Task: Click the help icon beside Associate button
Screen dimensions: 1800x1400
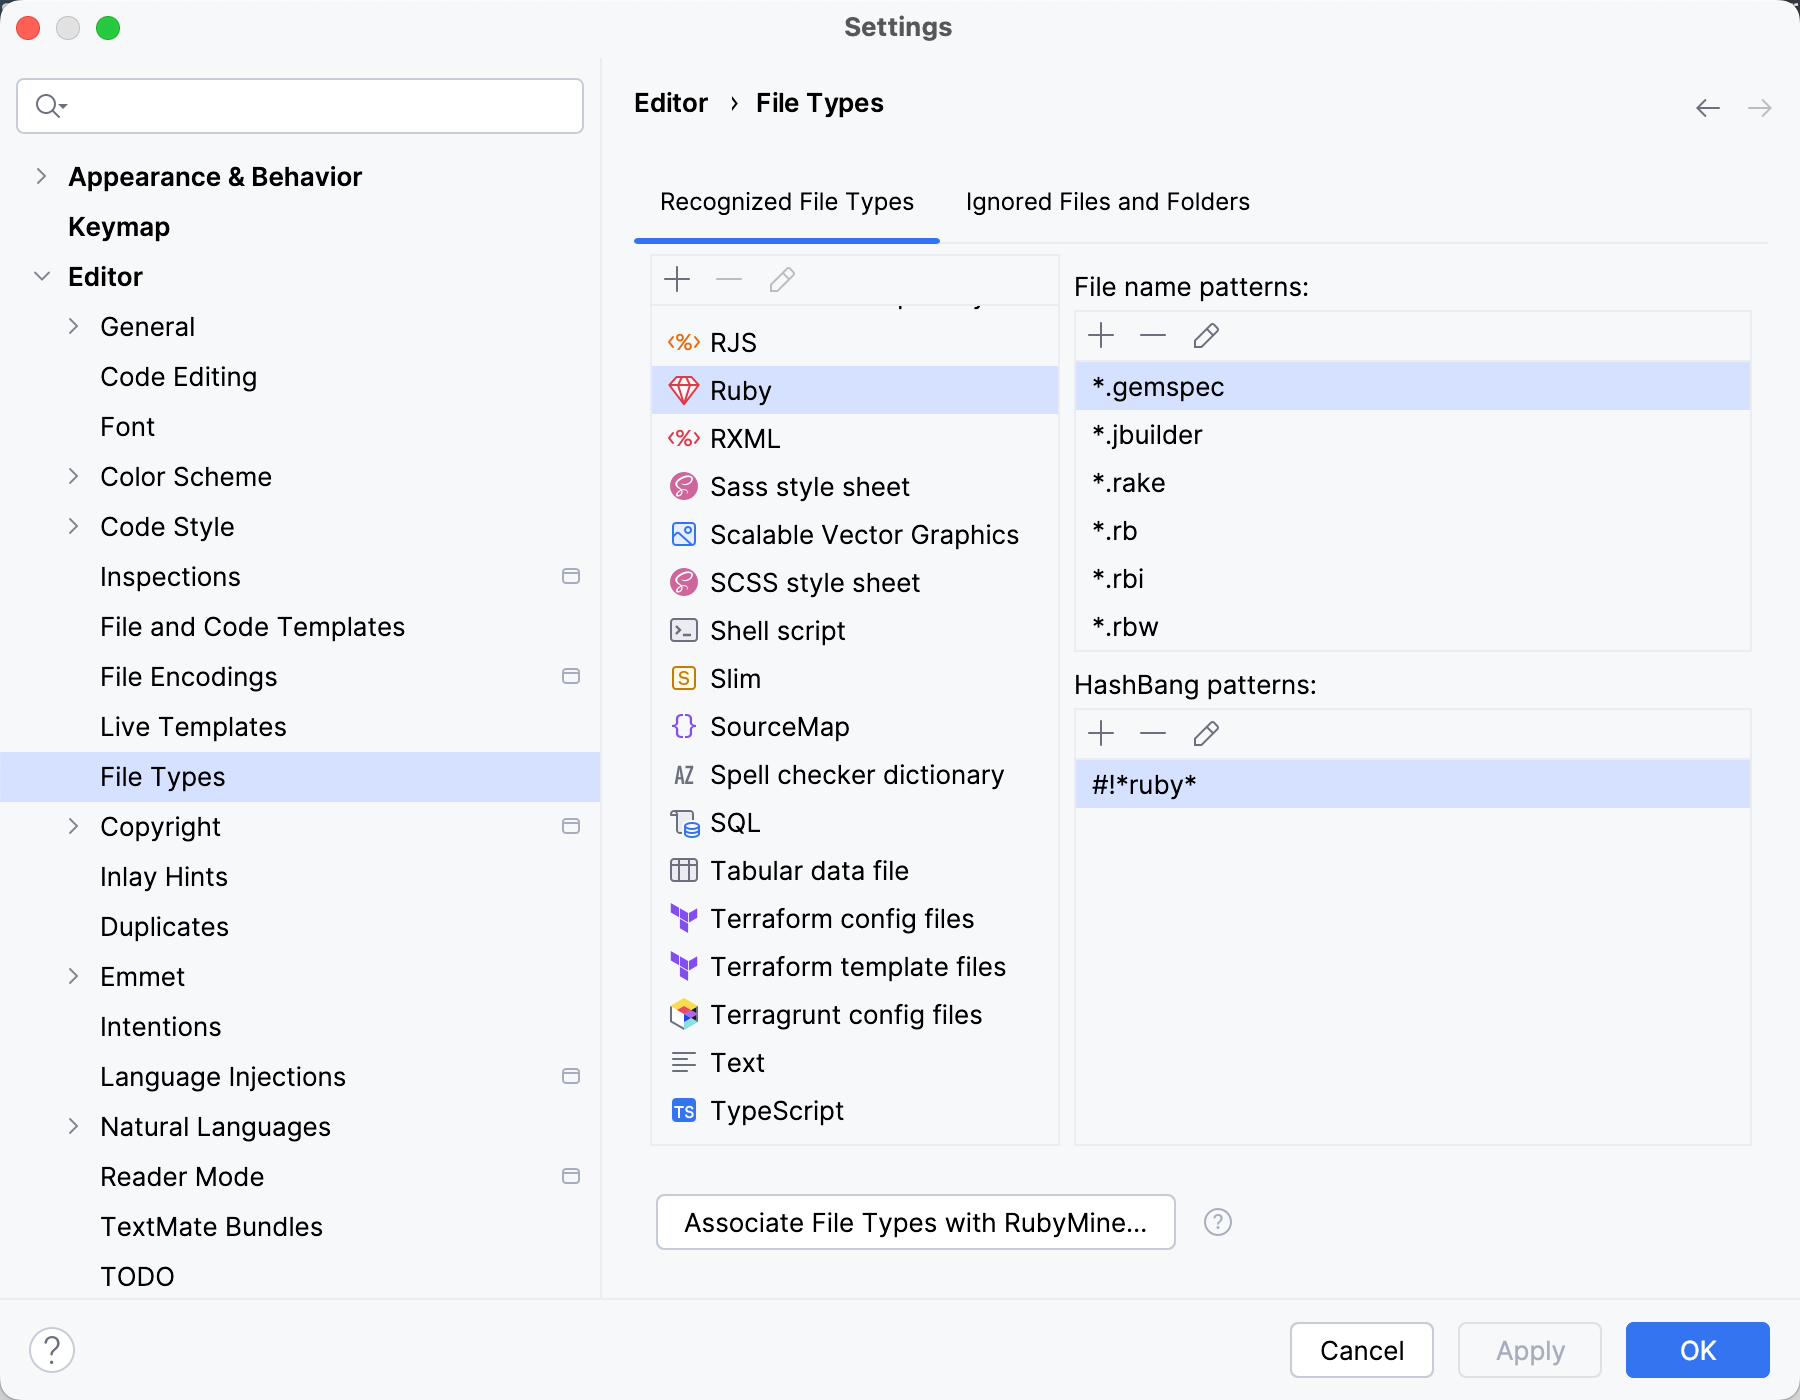Action: click(x=1218, y=1222)
